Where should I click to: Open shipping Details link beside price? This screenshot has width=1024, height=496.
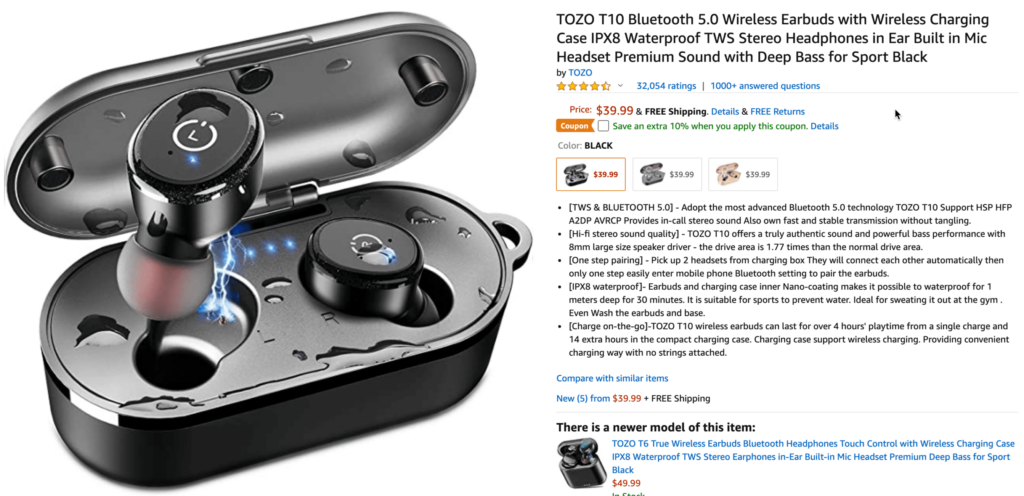click(724, 112)
